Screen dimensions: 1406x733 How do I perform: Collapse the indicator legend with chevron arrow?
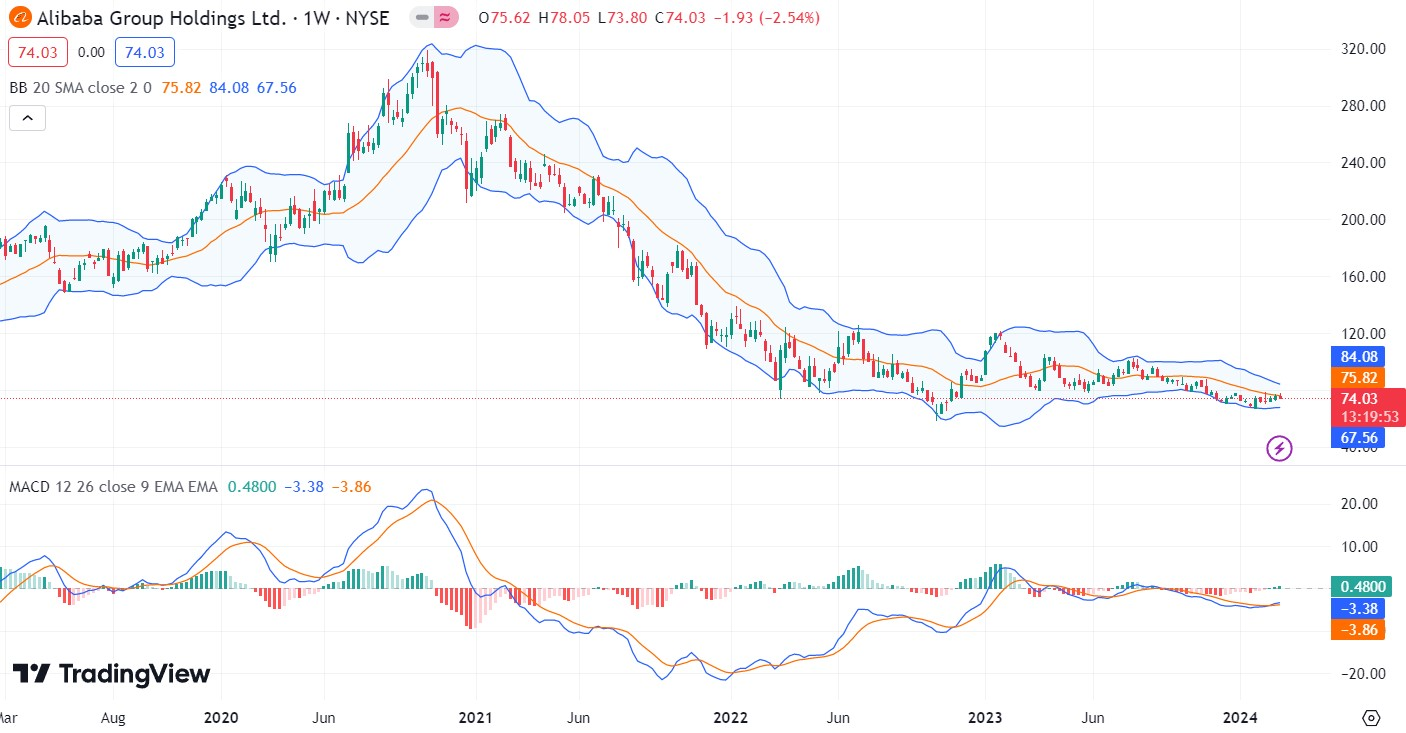(27, 118)
